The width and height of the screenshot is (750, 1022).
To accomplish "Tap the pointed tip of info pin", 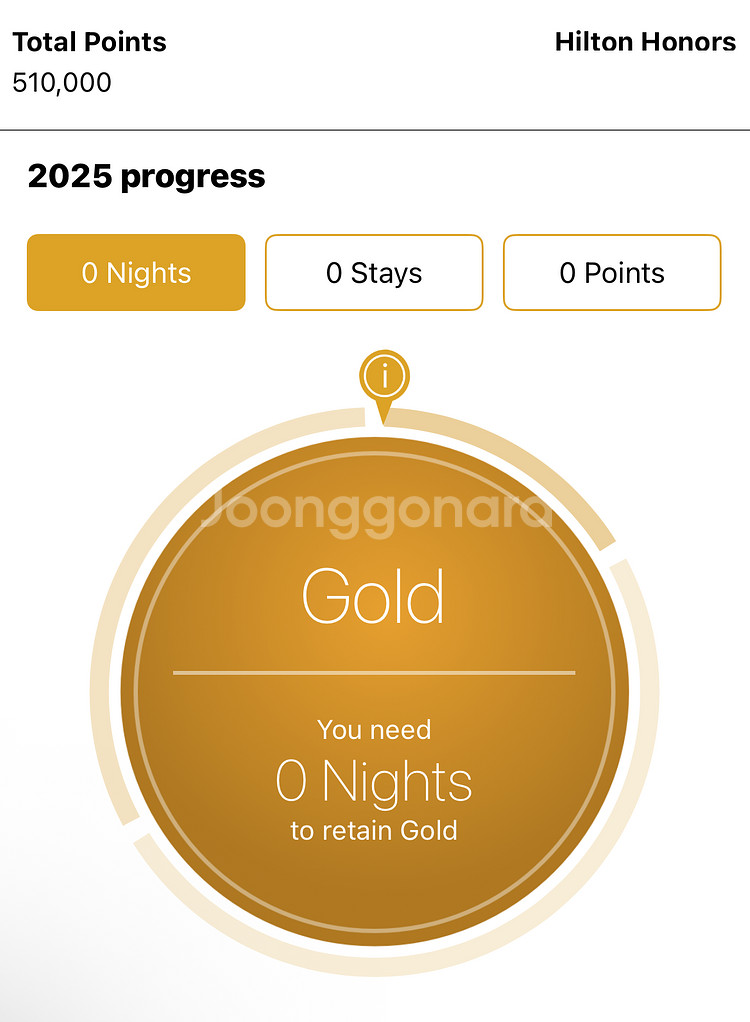I will pyautogui.click(x=384, y=417).
